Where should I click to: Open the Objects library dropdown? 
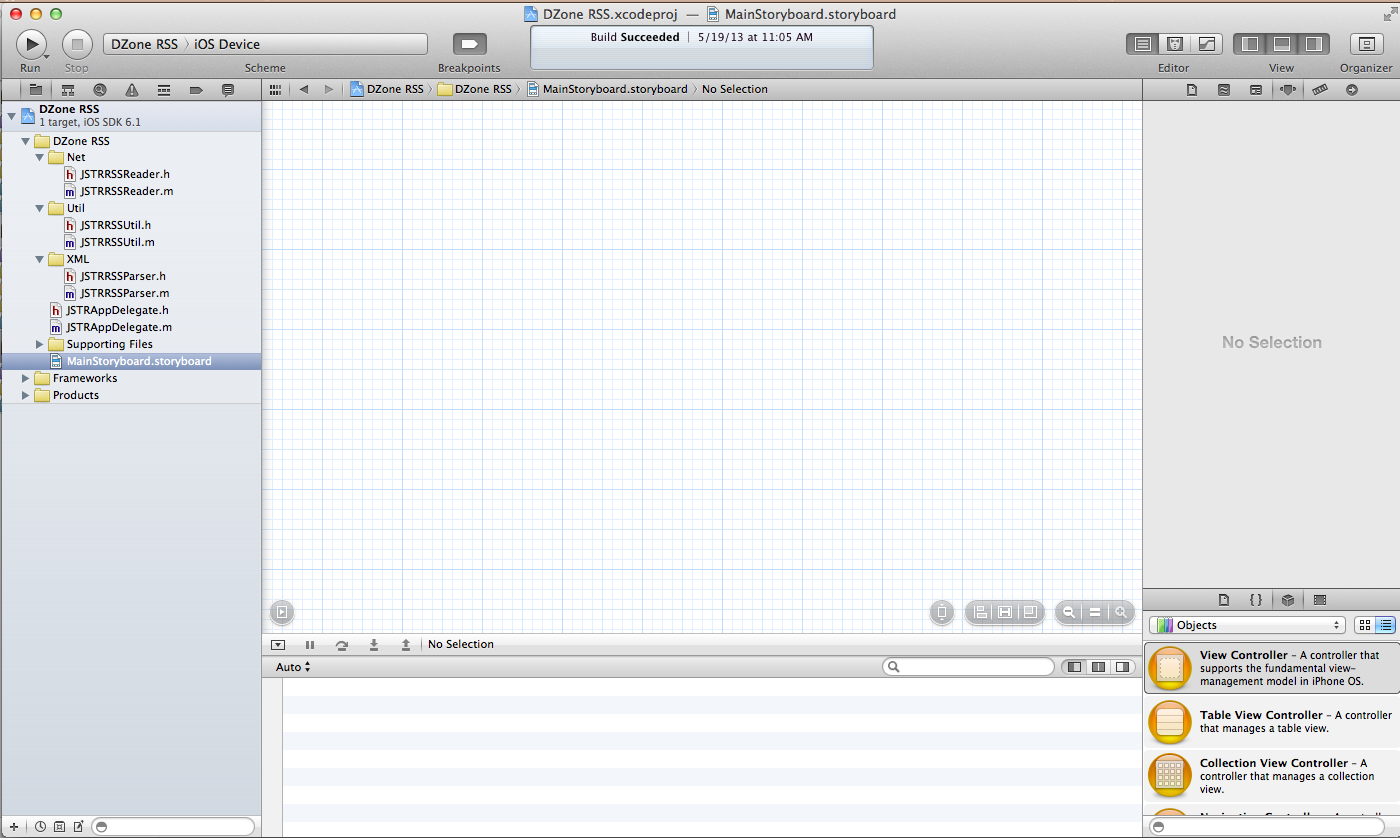point(1247,625)
